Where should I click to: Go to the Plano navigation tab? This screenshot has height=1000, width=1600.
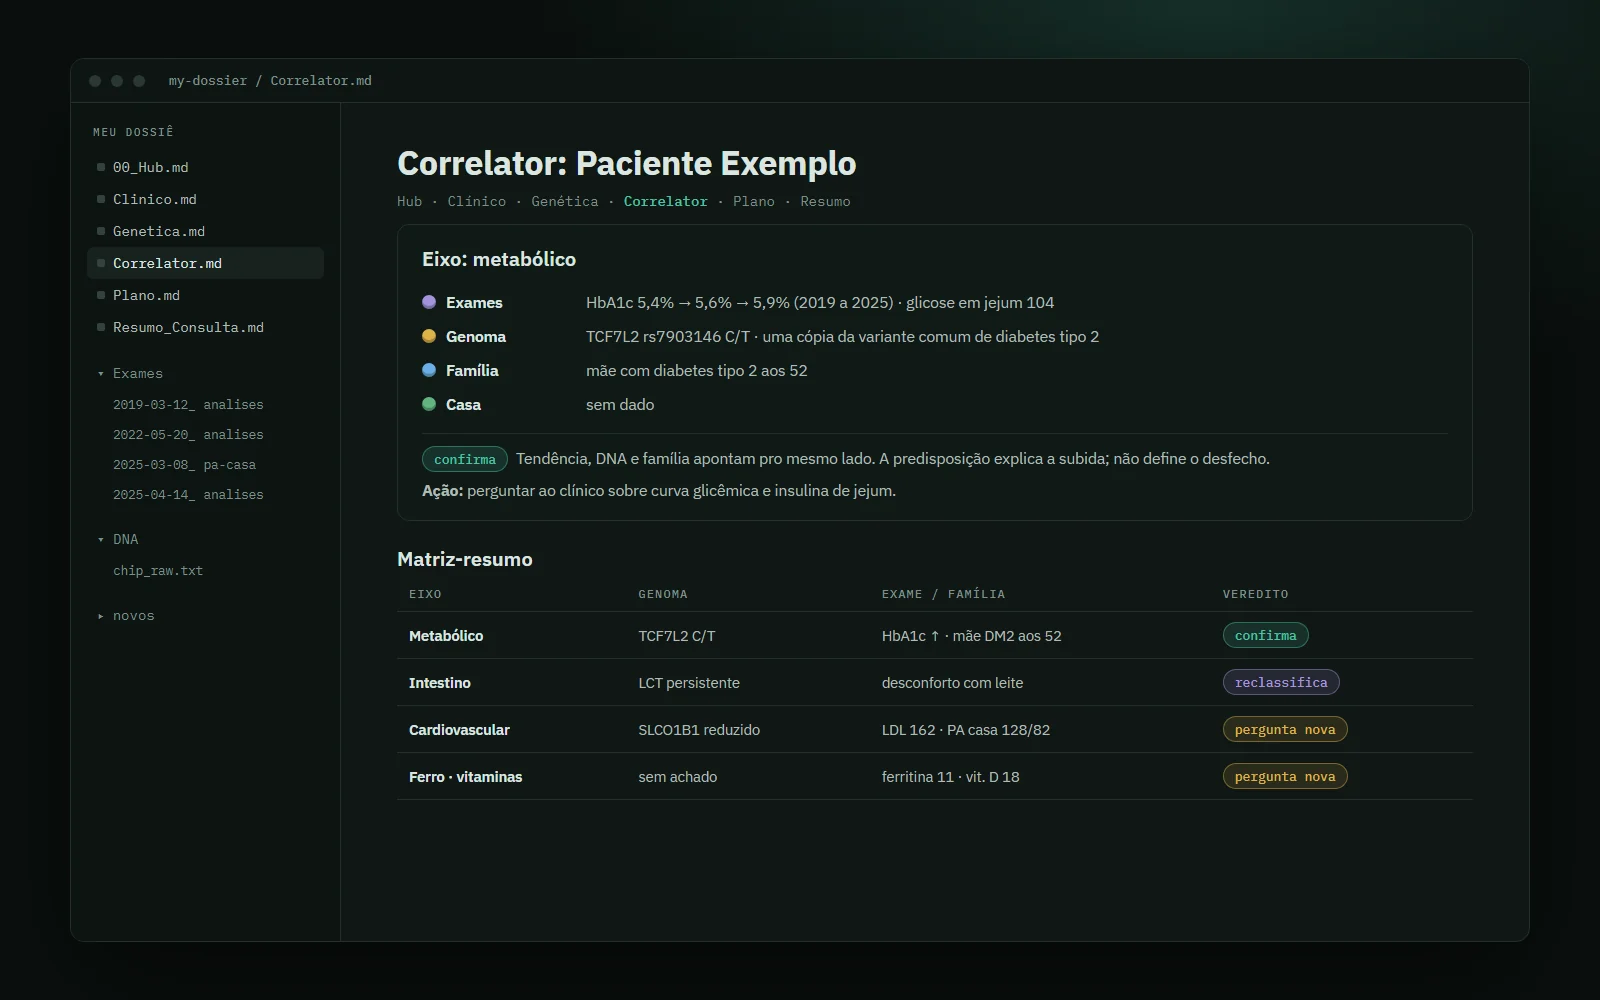coord(754,201)
